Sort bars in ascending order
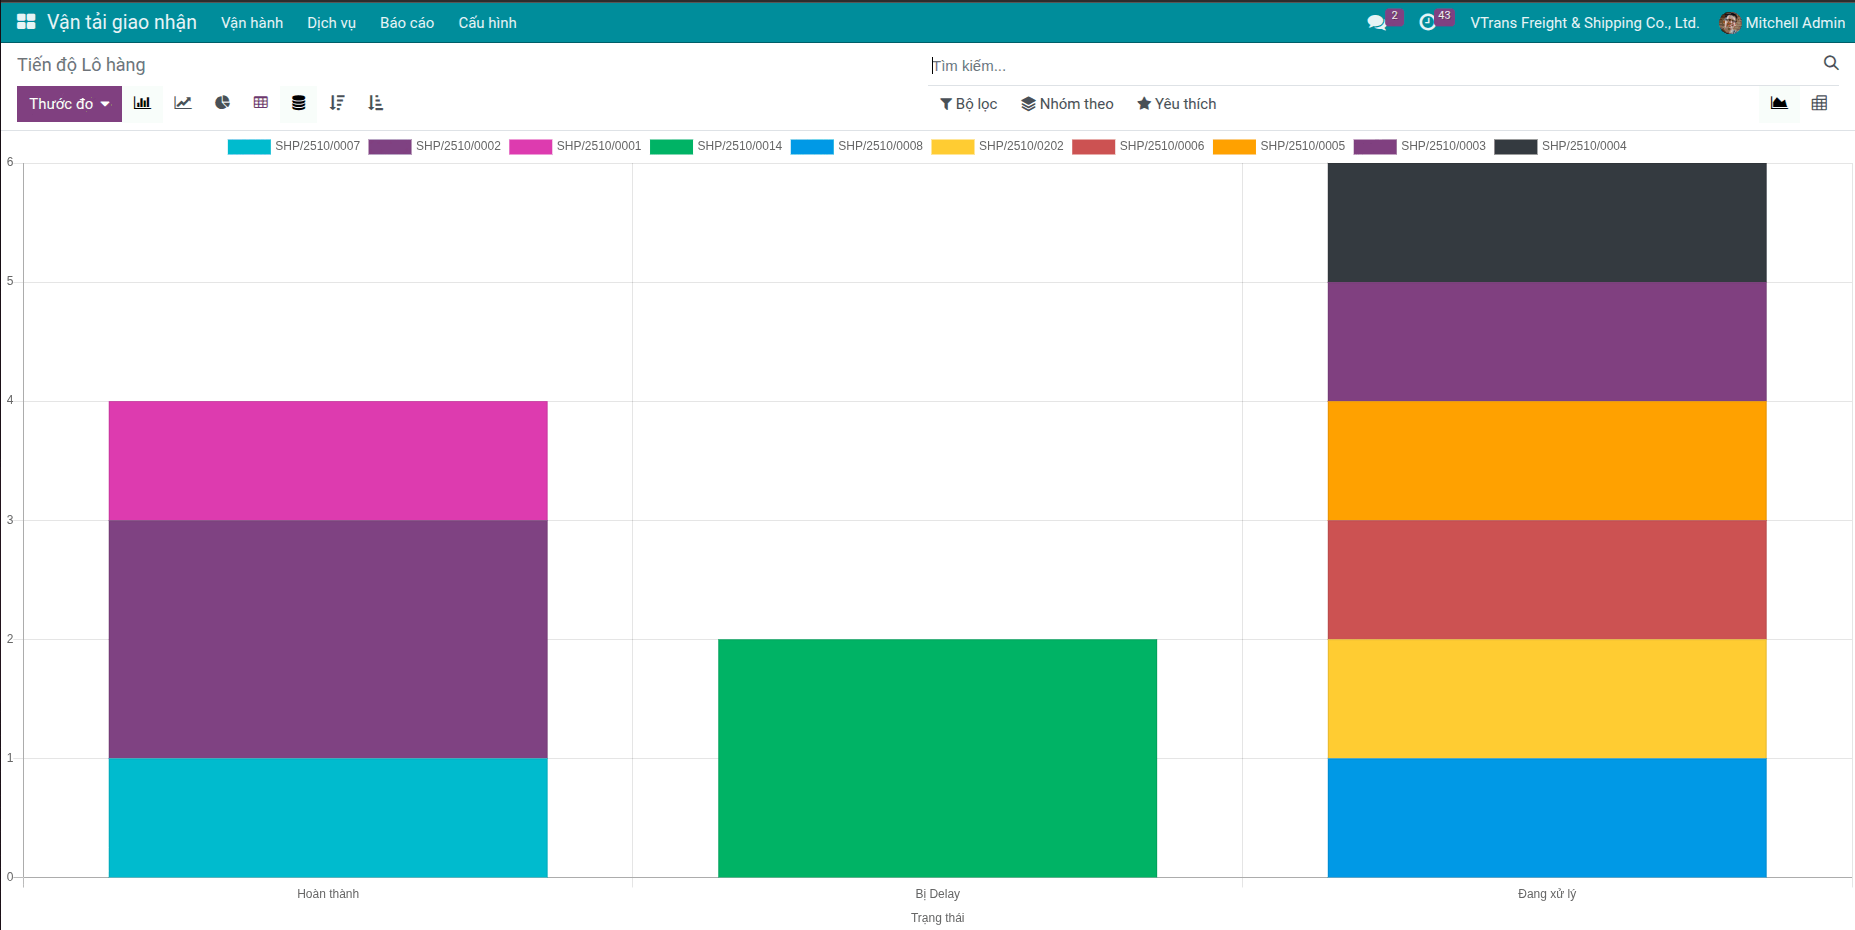The image size is (1855, 930). (376, 103)
